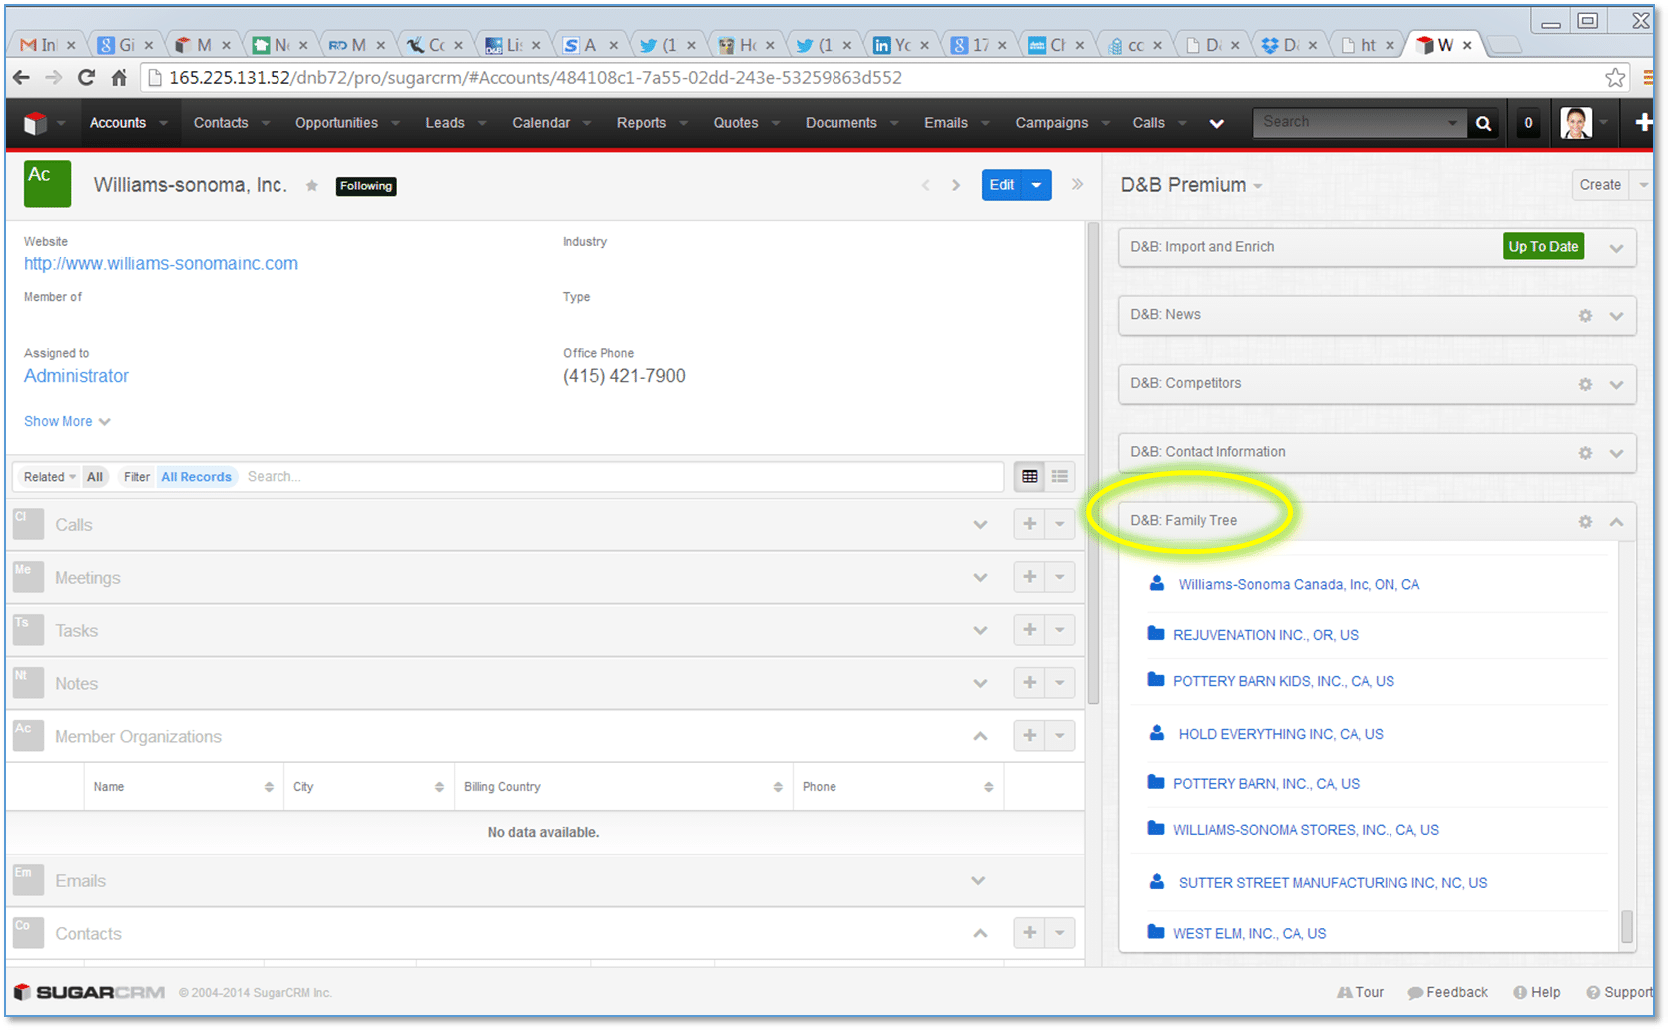Click the Up To Date button

1543,247
